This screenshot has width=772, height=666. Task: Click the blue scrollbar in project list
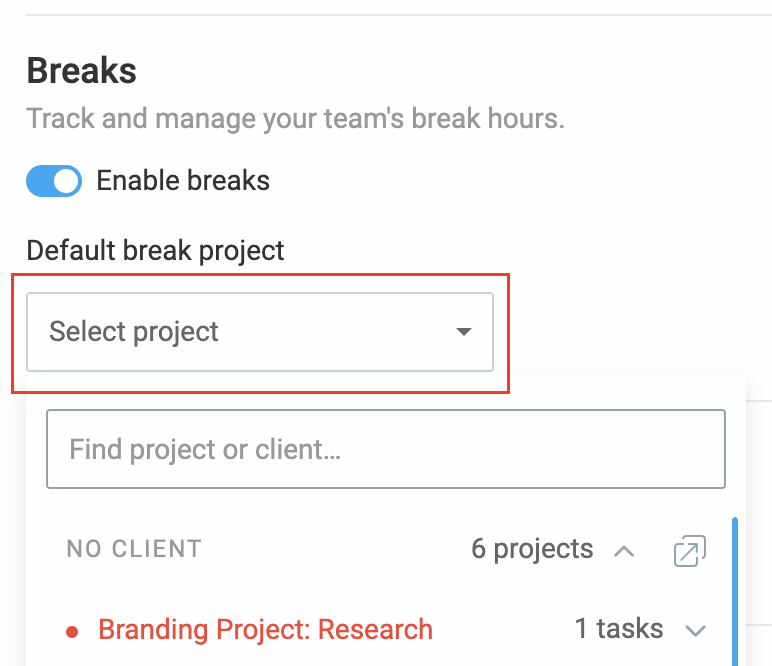[x=735, y=591]
